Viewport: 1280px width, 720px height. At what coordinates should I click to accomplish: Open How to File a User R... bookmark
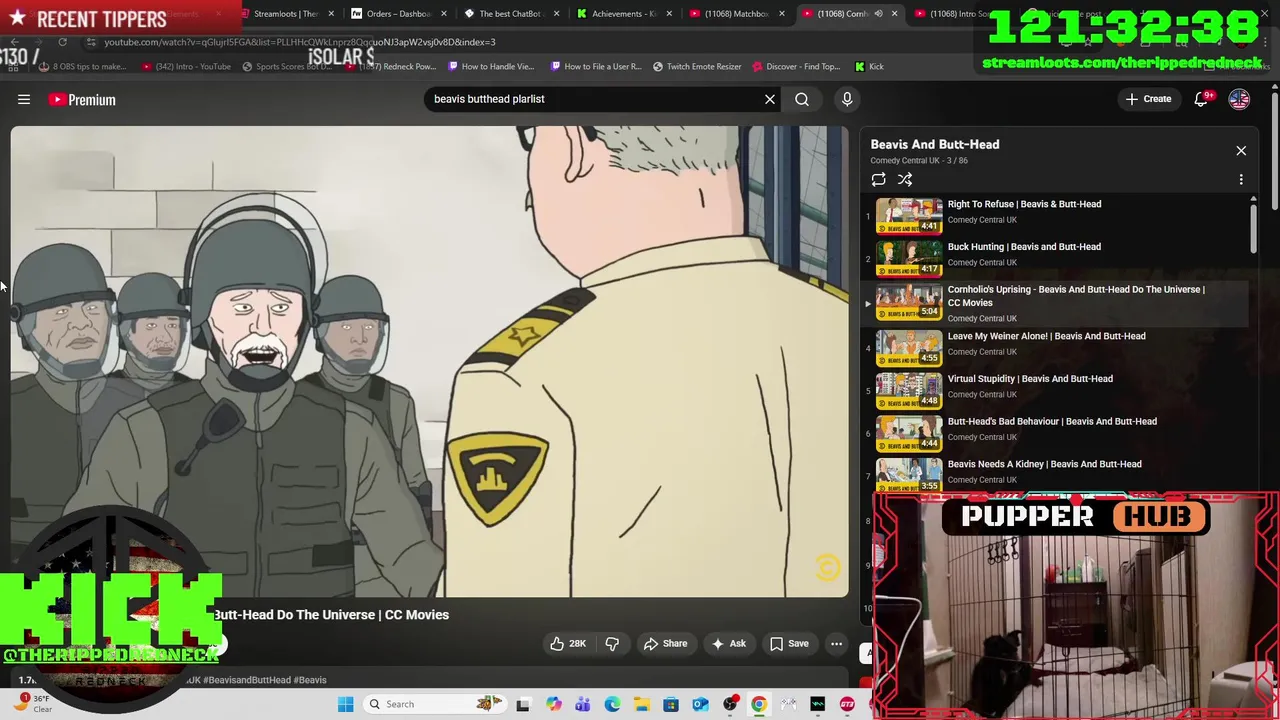coord(596,67)
